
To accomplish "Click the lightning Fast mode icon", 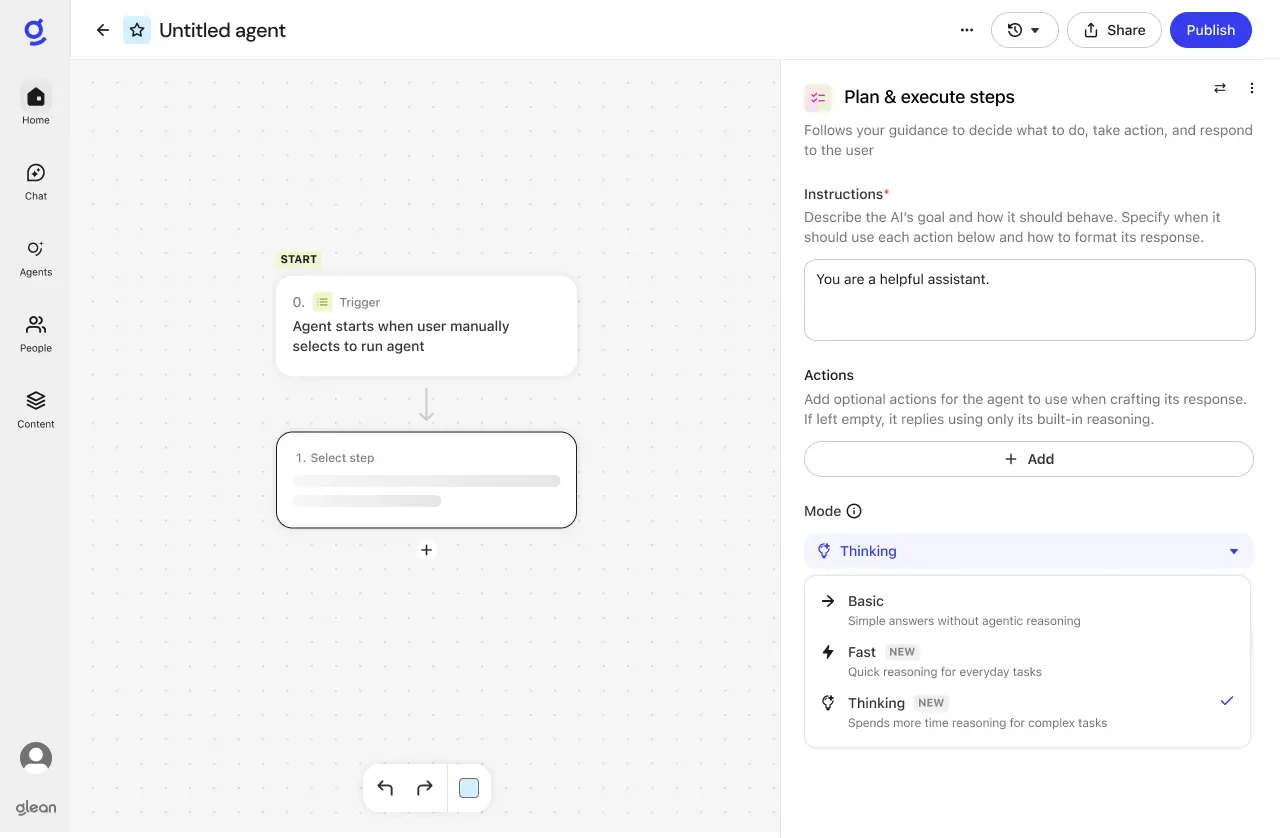I will pos(828,652).
